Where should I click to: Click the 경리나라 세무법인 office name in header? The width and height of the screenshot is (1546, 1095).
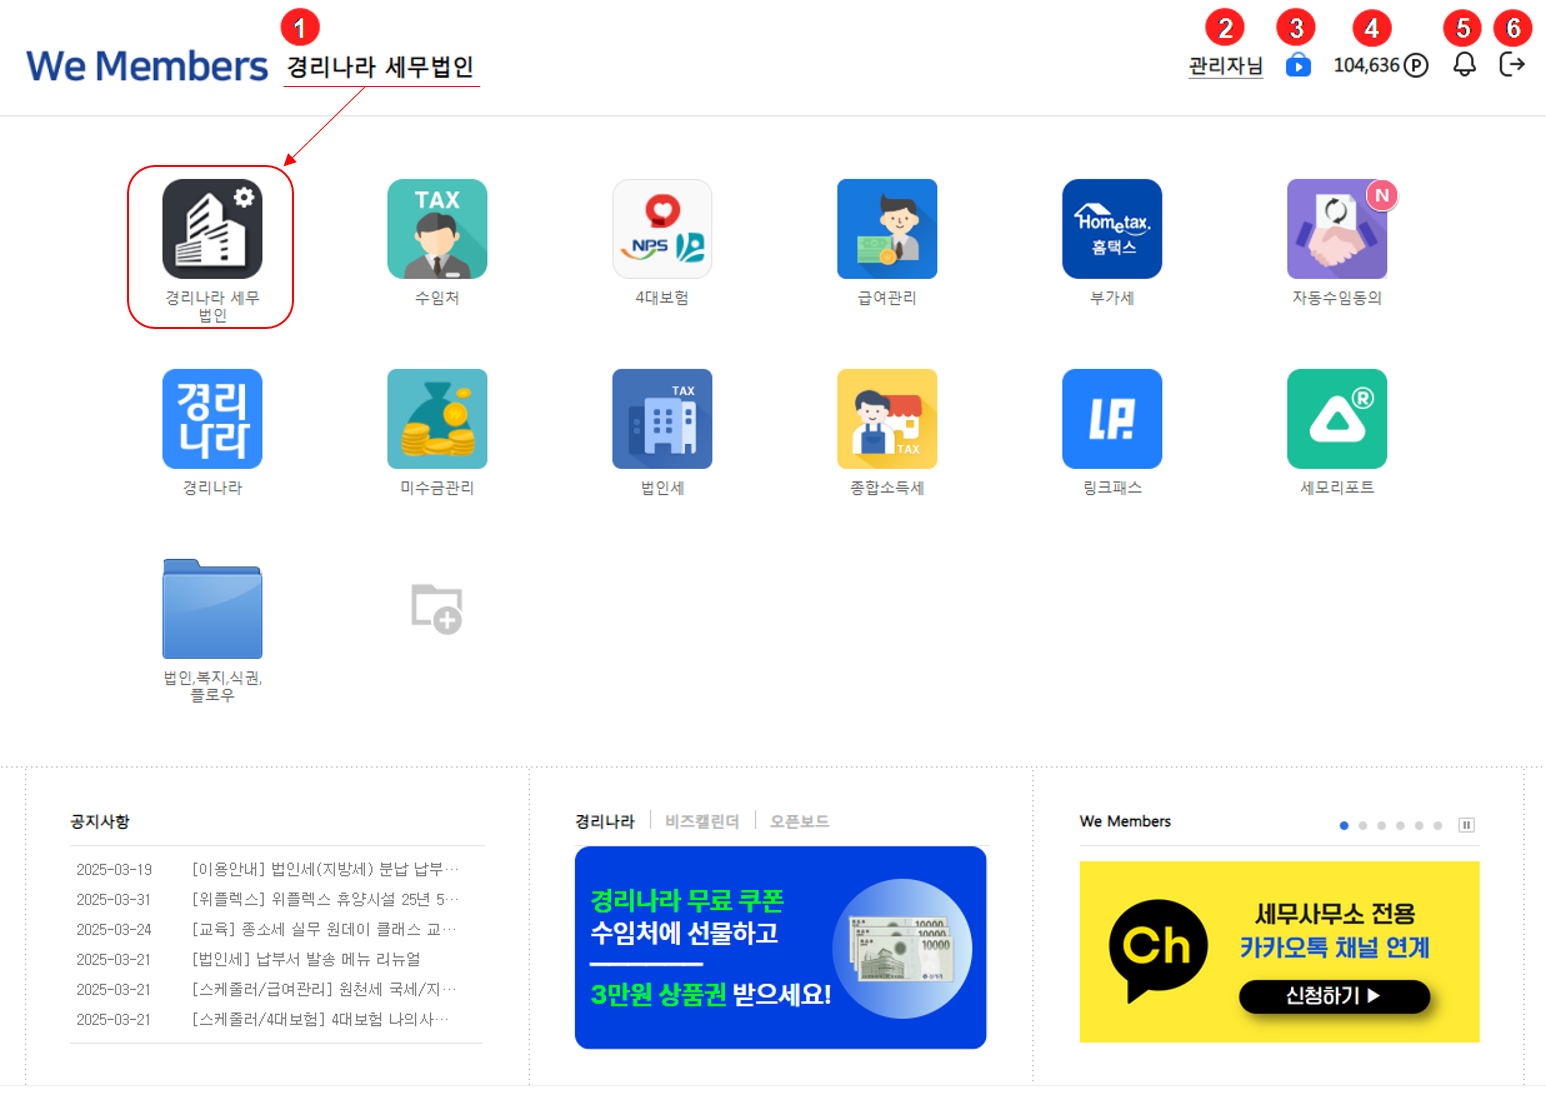click(380, 67)
